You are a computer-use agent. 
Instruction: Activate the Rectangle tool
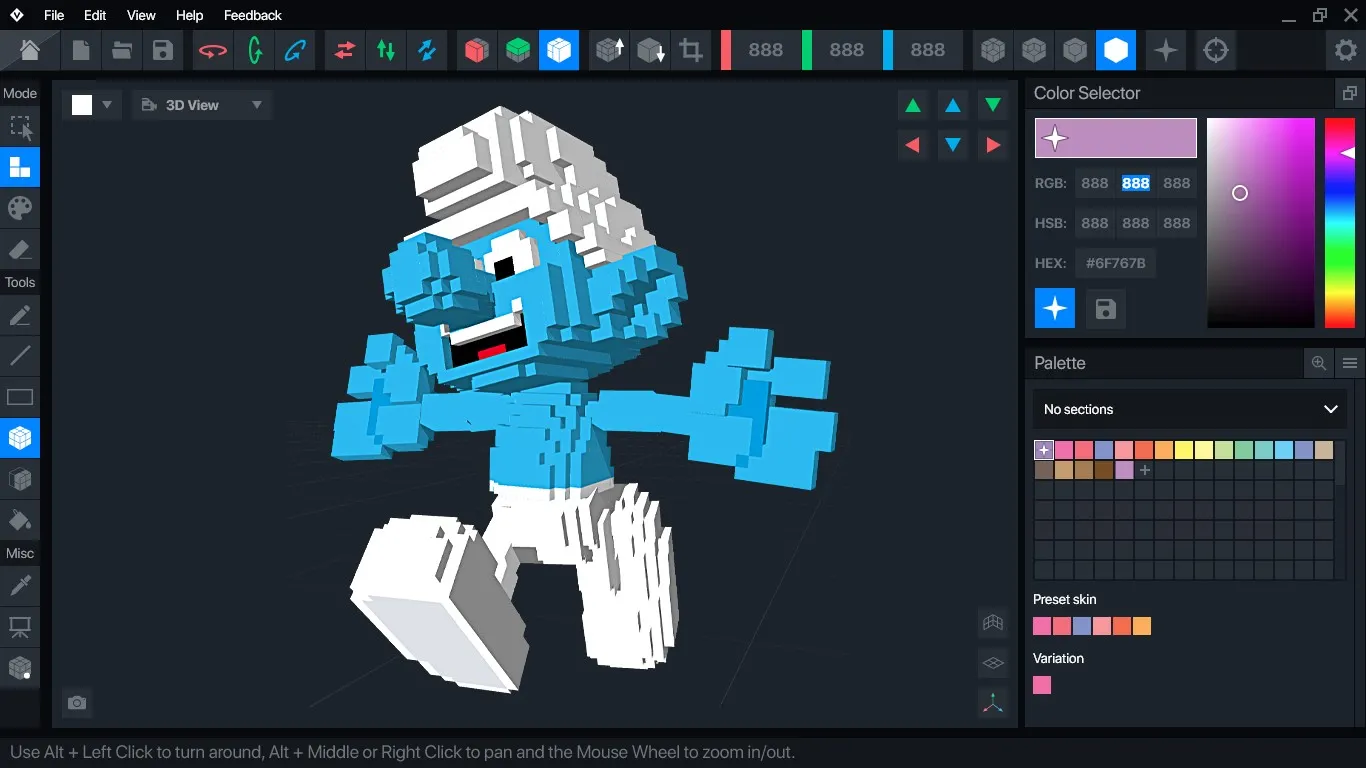(20, 397)
